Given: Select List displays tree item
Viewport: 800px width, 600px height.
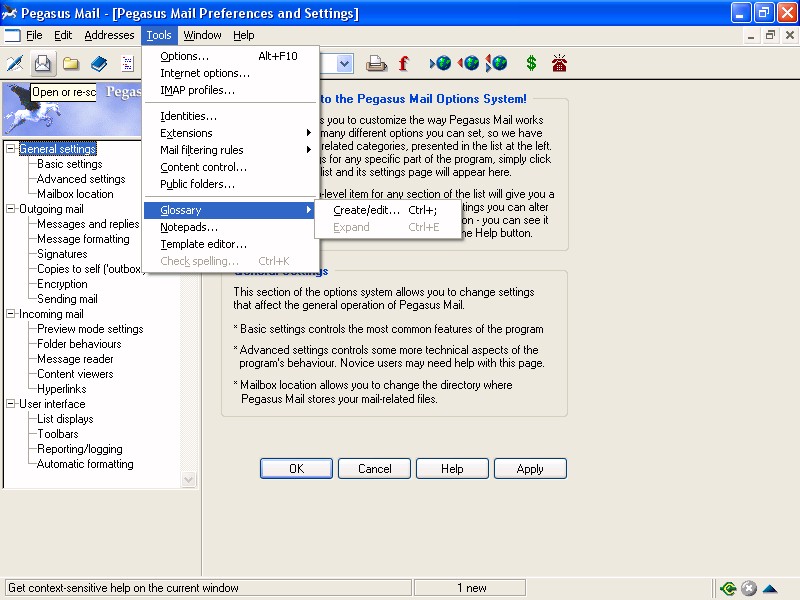Looking at the screenshot, I should tap(65, 419).
